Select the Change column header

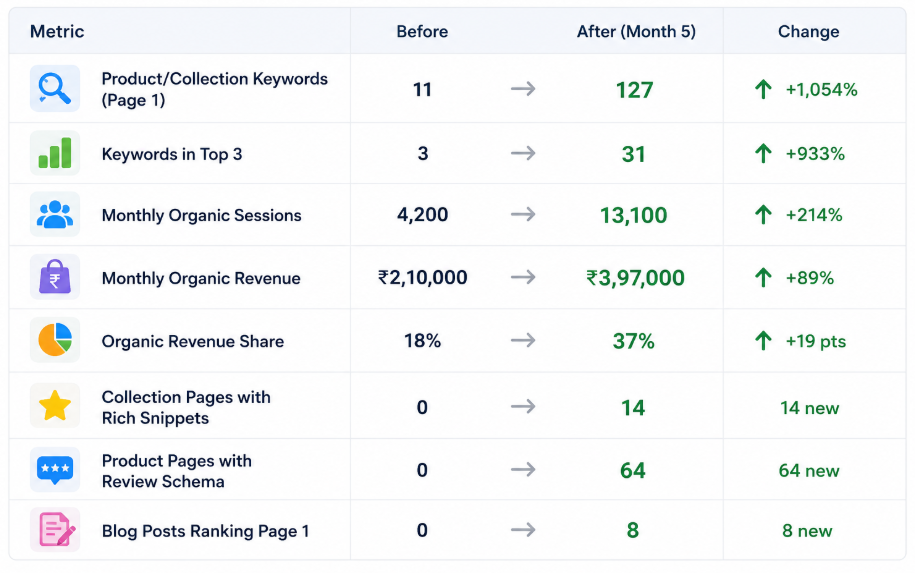(809, 32)
